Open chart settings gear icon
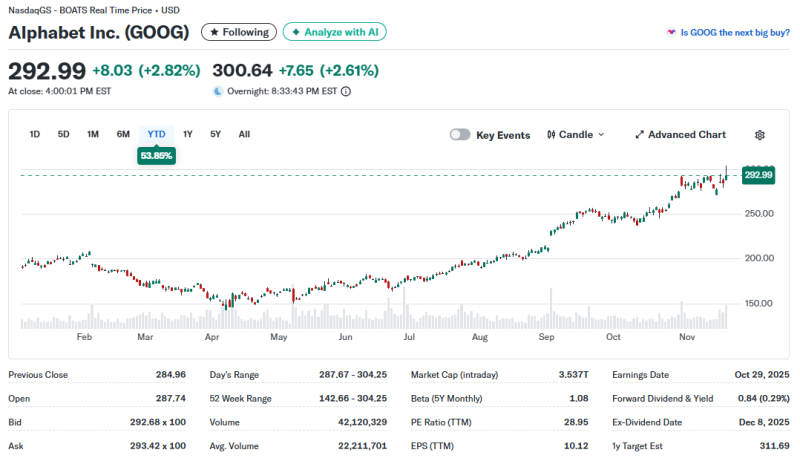This screenshot has height=464, width=800. click(x=760, y=135)
